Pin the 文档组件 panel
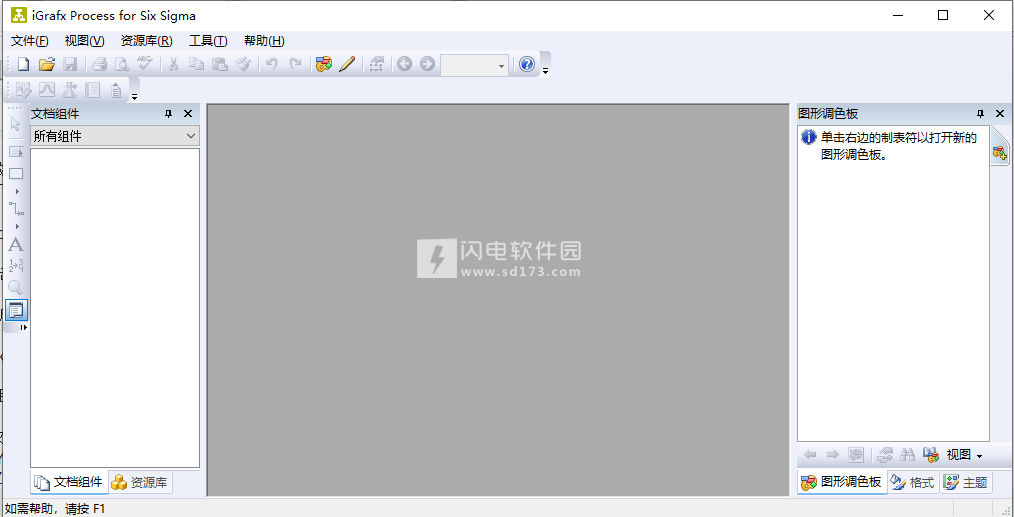Image resolution: width=1014 pixels, height=517 pixels. (169, 114)
